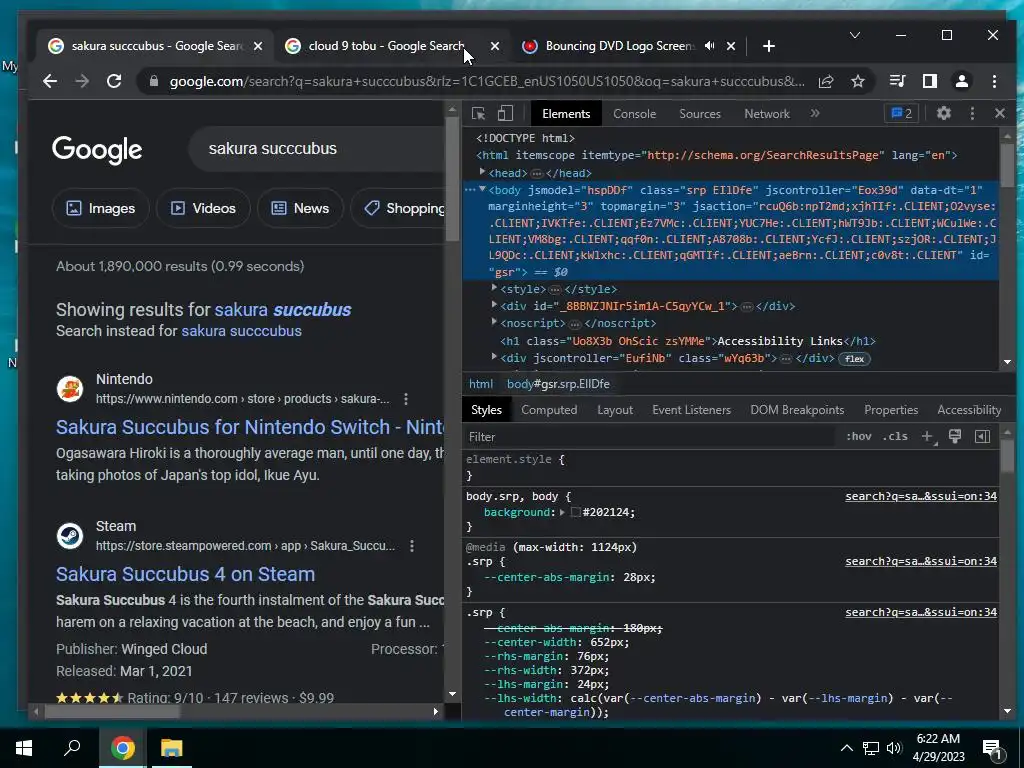Expand the style element node
This screenshot has width=1024, height=768.
[x=494, y=288]
